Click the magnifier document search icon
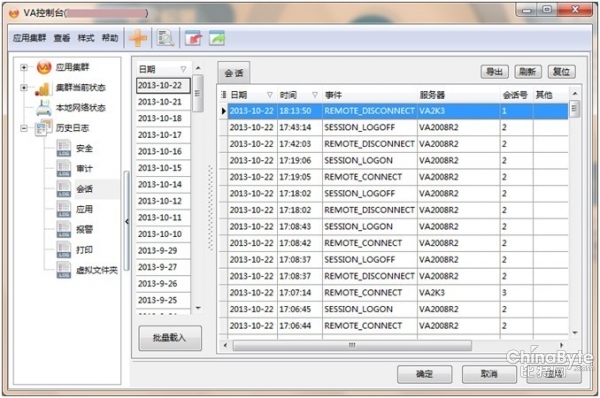This screenshot has width=600, height=398. pos(166,38)
